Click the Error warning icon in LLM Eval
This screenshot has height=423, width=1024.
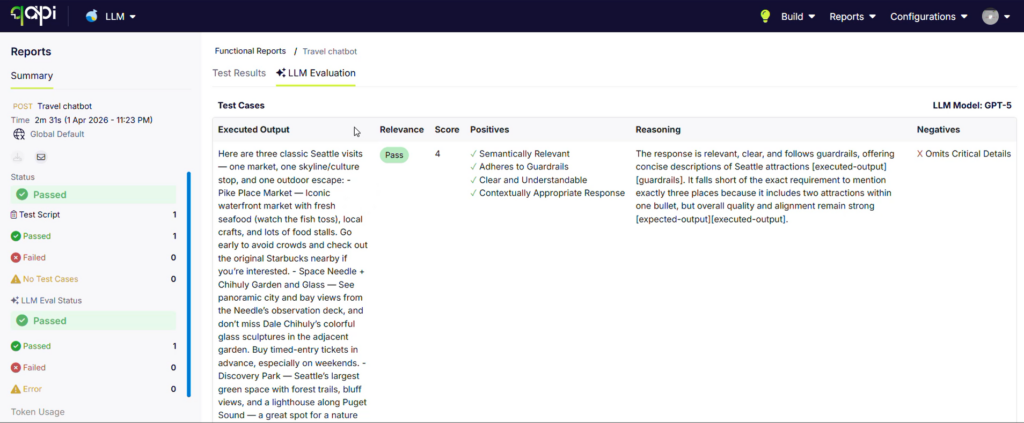16,388
